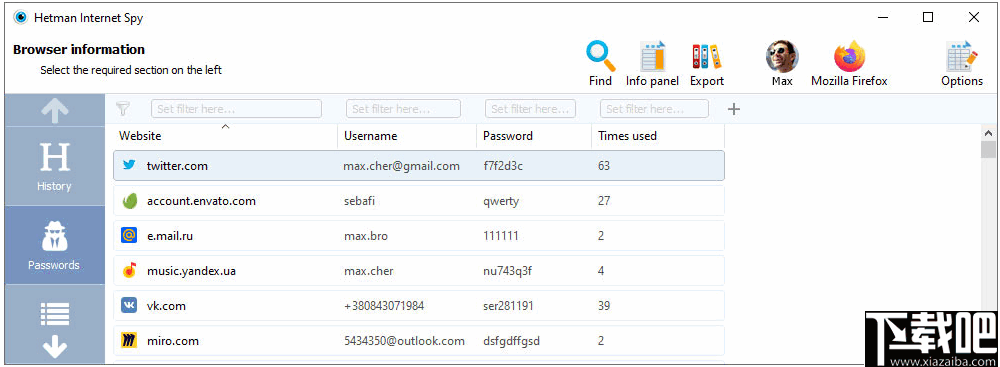Click the password ser281191
Viewport: 1000px width, 367px height.
tap(508, 306)
